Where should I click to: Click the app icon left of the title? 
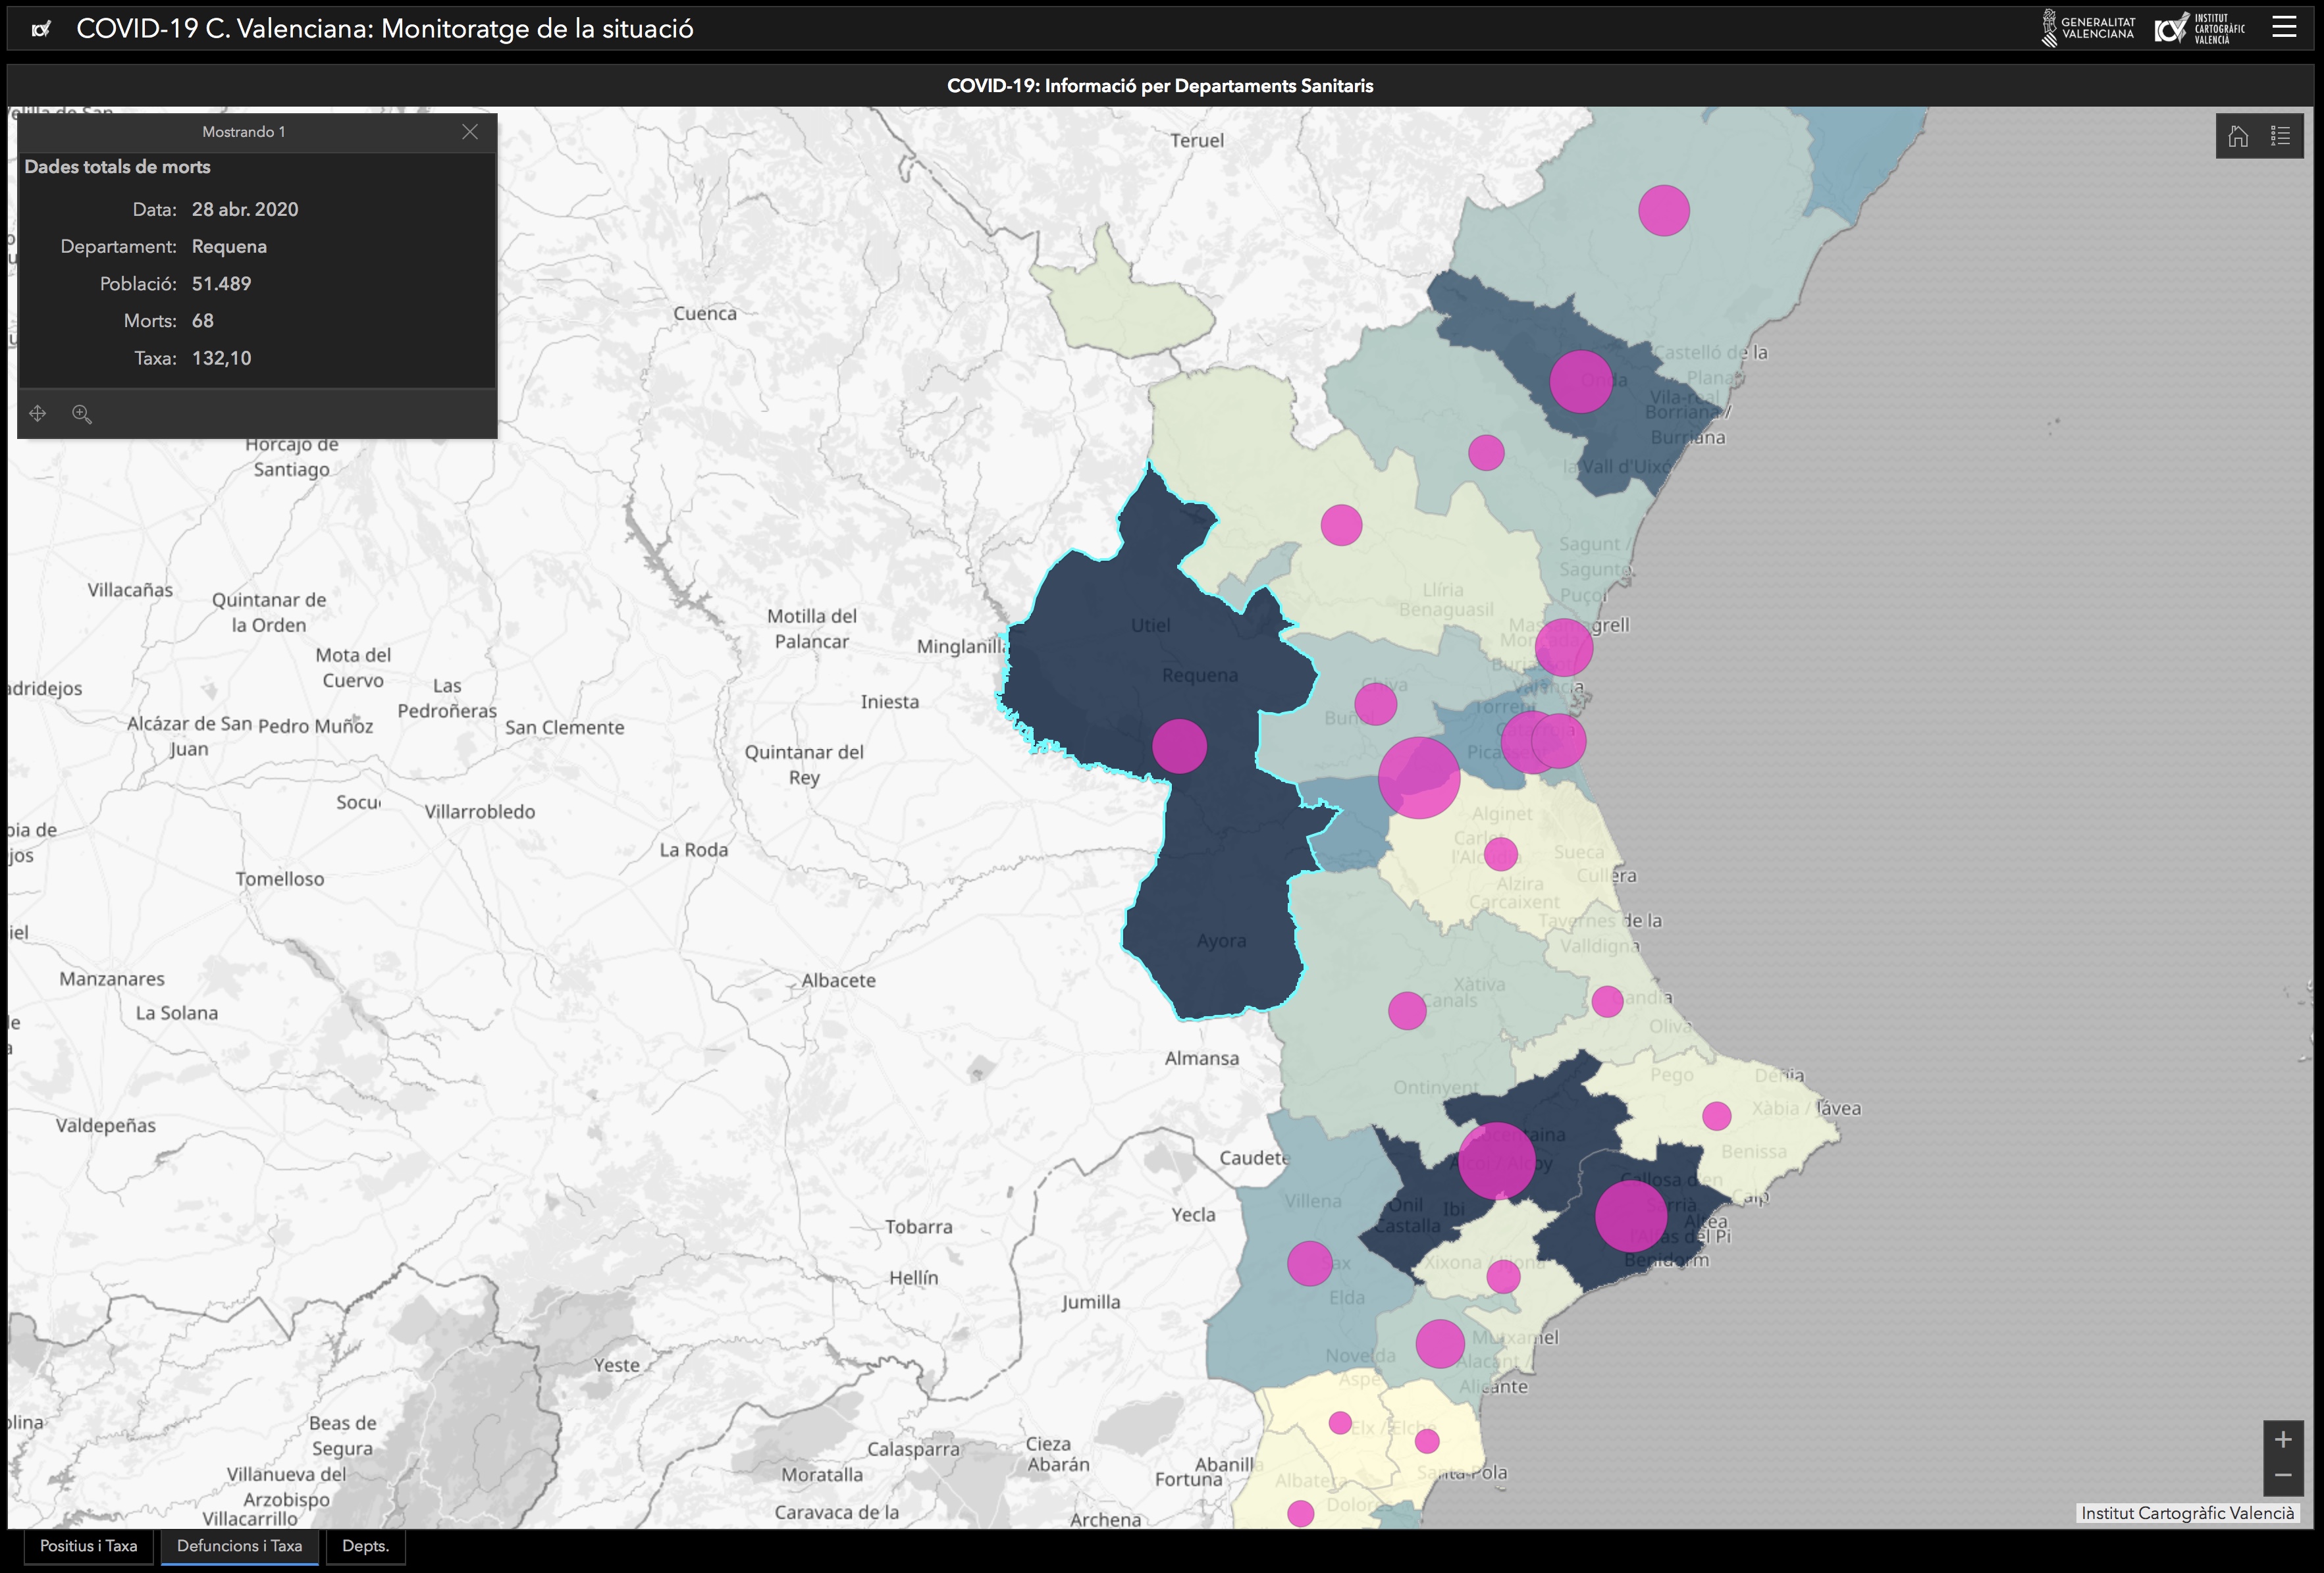click(x=41, y=29)
